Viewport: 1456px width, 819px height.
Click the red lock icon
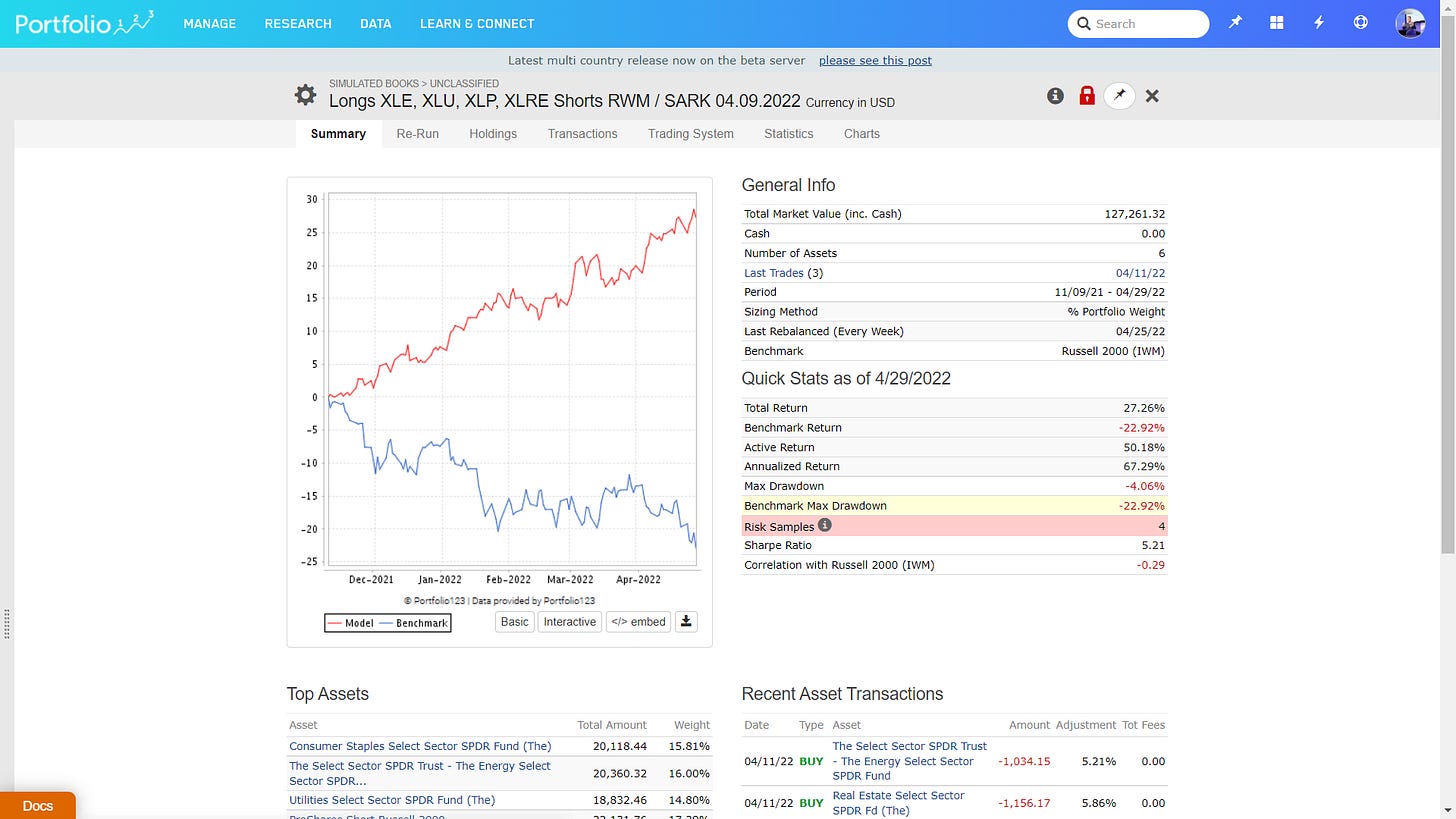click(x=1087, y=96)
